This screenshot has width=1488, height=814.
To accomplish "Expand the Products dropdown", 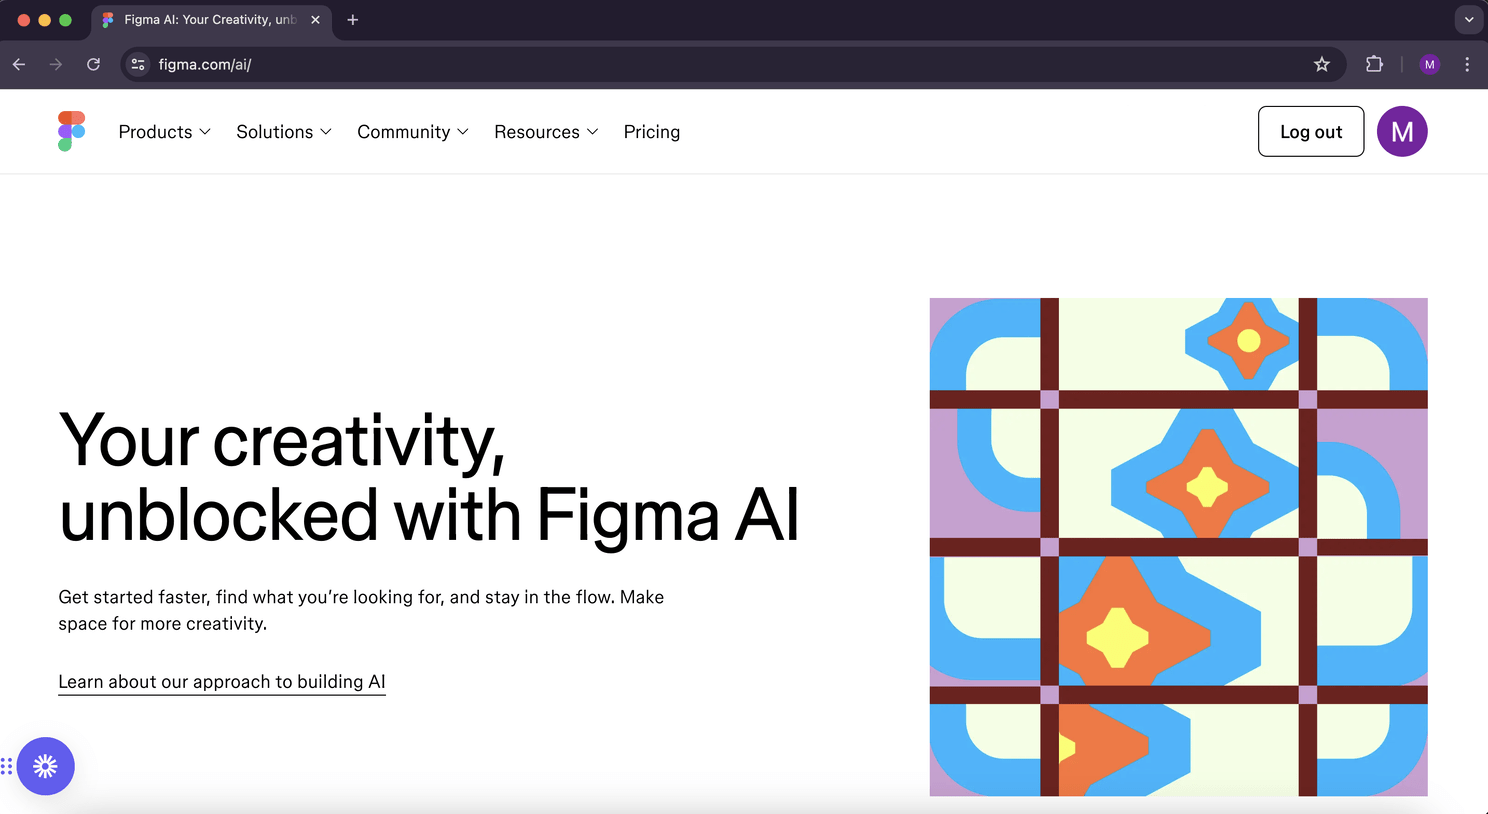I will (x=164, y=131).
